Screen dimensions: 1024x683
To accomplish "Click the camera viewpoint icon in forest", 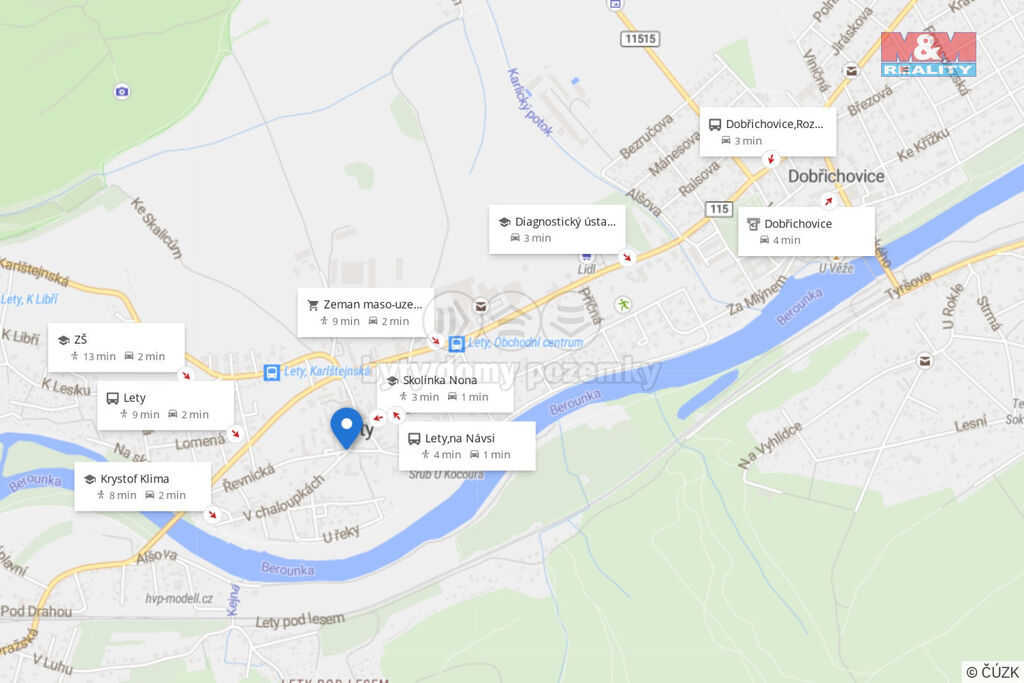I will (x=121, y=91).
